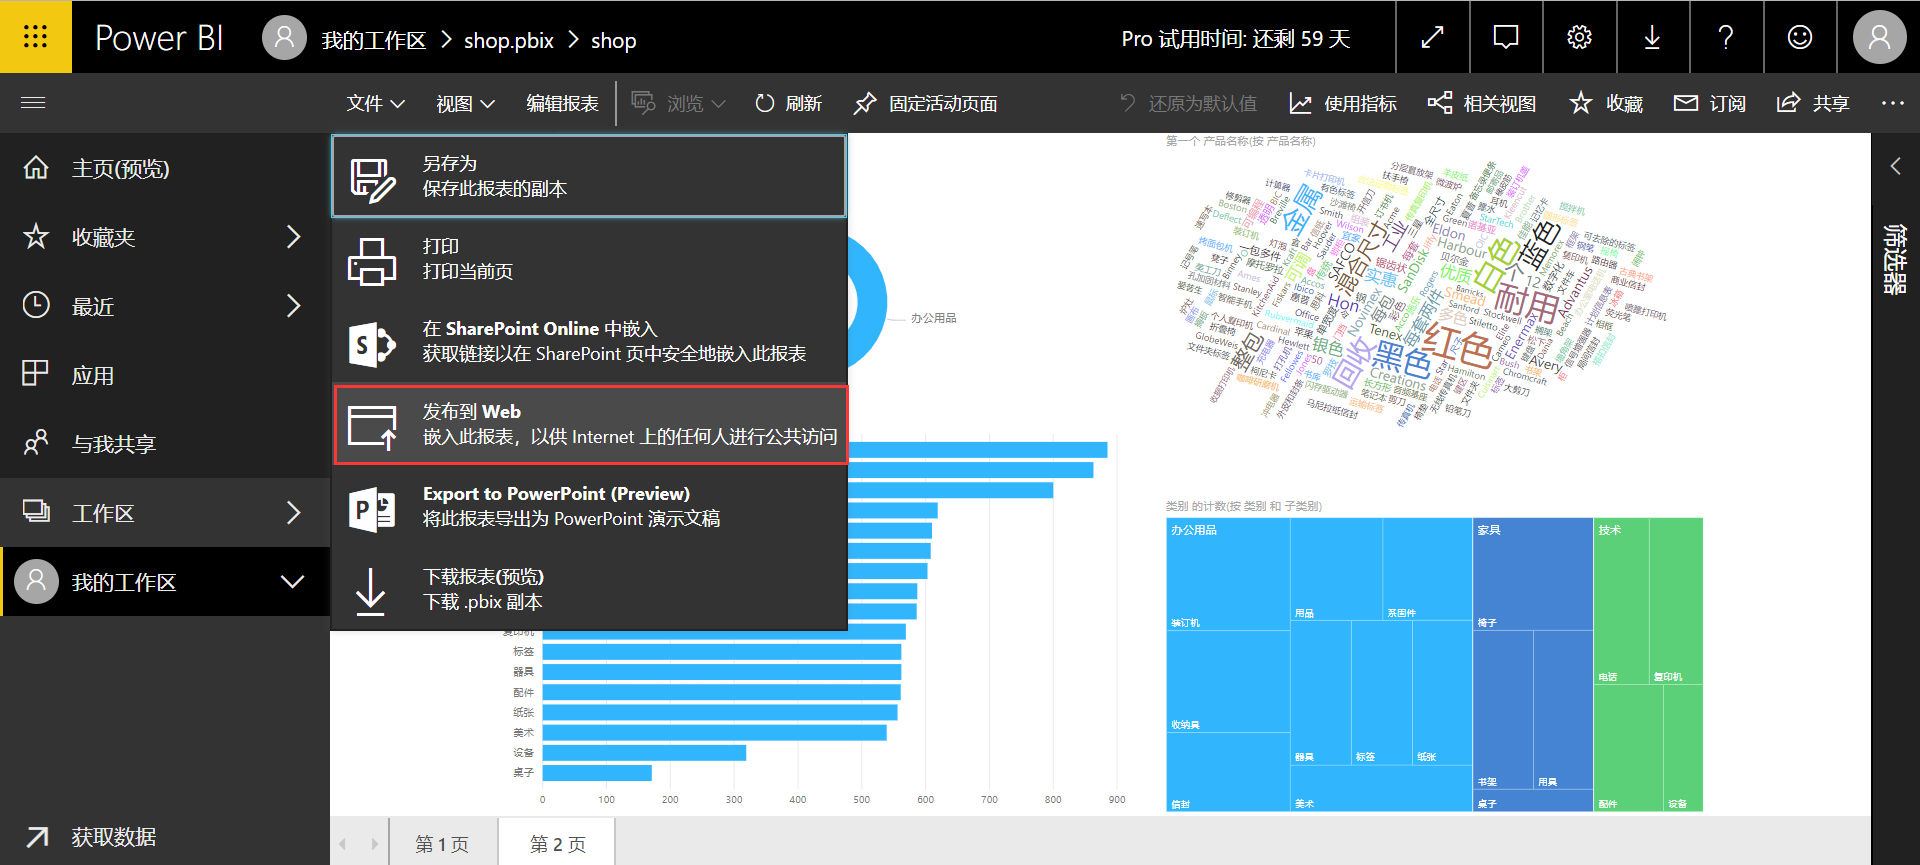Click the full screen mode arrows icon

[x=1432, y=37]
